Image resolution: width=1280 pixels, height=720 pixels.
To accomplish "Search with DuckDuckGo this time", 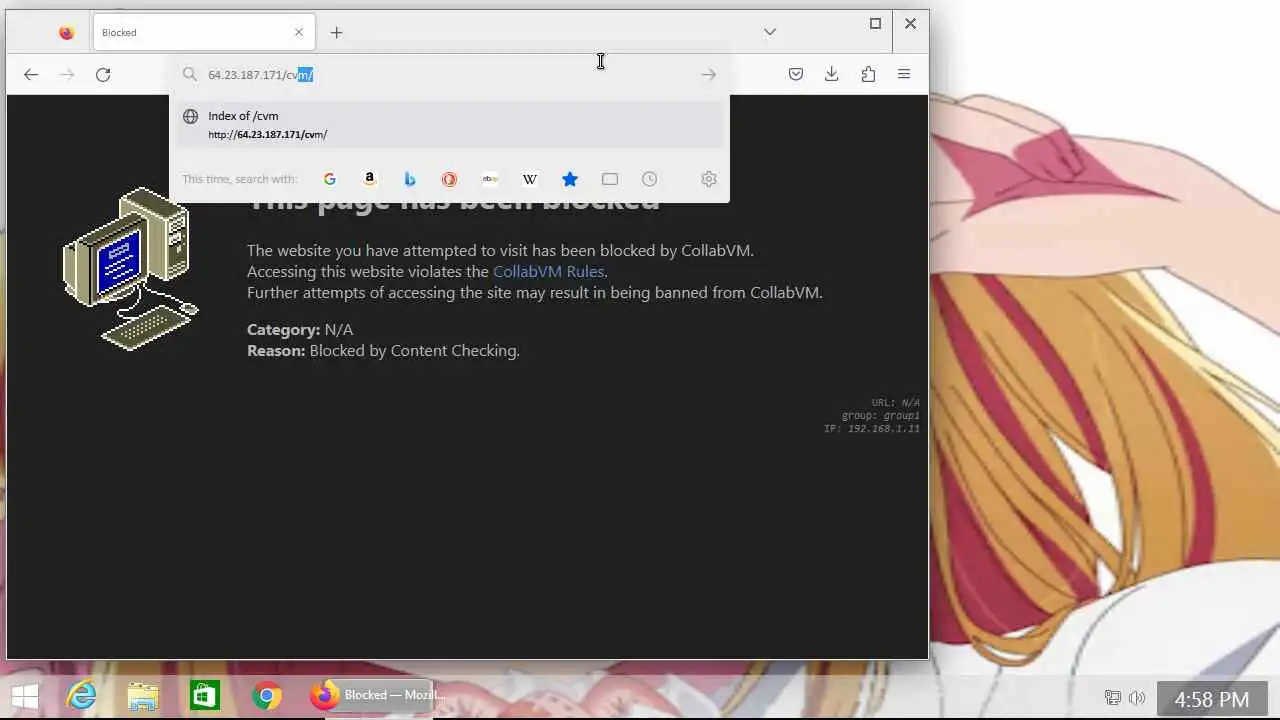I will [449, 179].
